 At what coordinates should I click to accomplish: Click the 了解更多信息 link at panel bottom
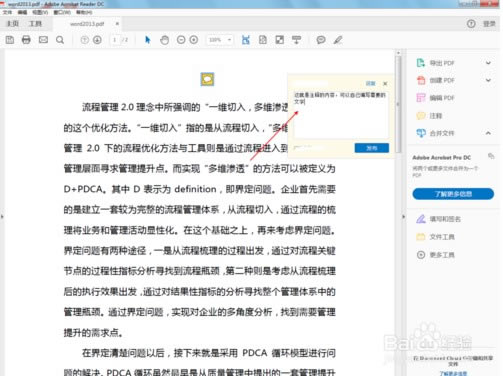[x=453, y=373]
